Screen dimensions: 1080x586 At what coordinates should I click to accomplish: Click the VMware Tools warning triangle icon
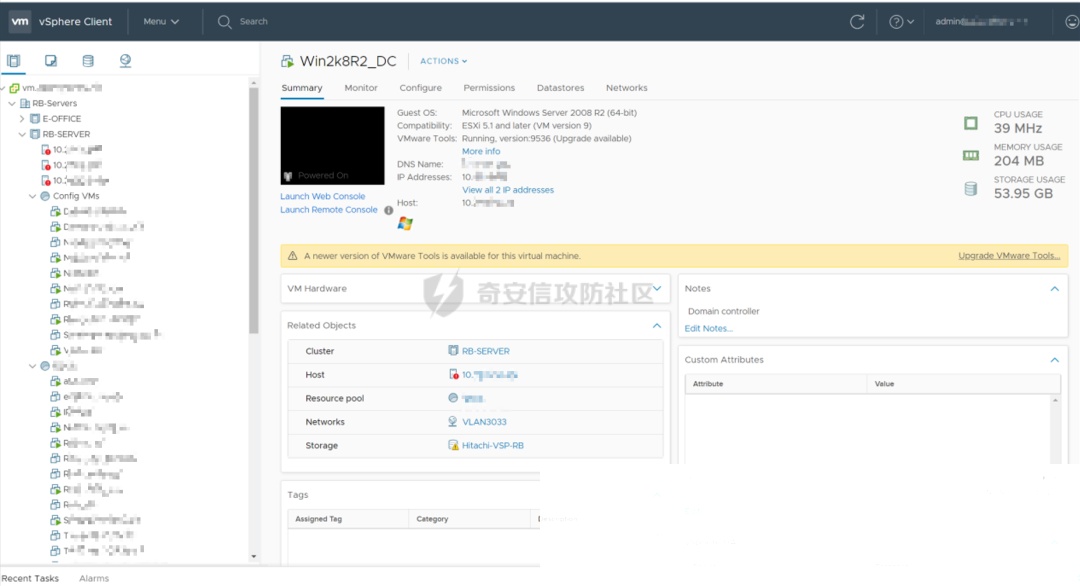coord(292,255)
